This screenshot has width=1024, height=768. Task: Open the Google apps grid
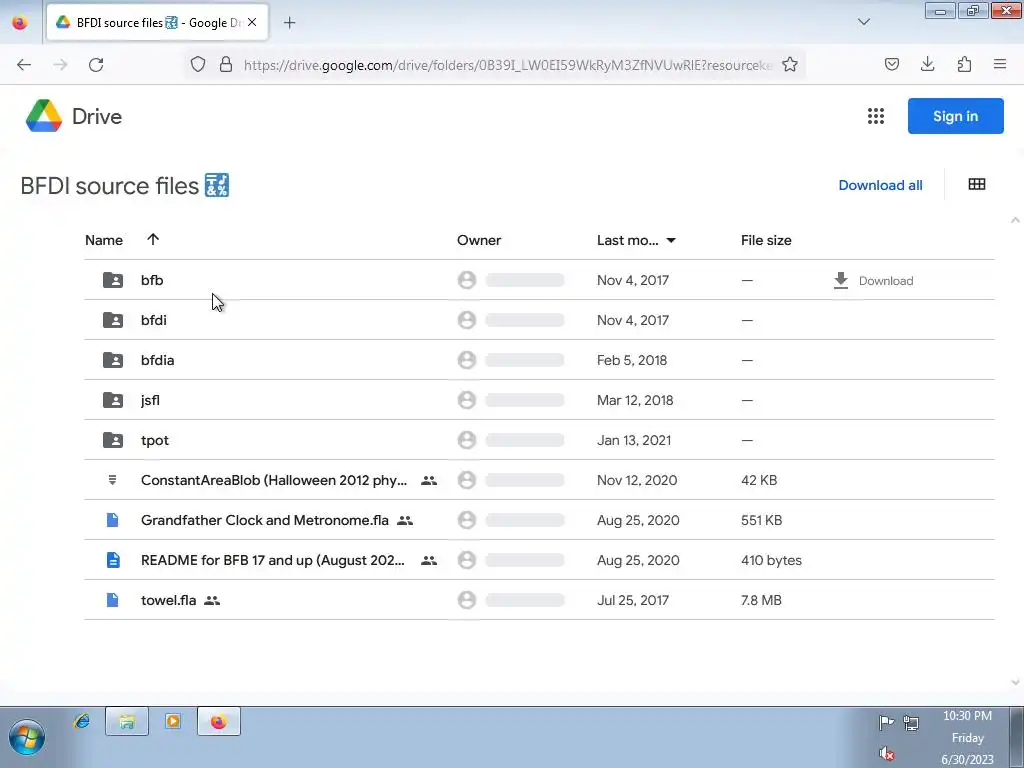pyautogui.click(x=876, y=116)
